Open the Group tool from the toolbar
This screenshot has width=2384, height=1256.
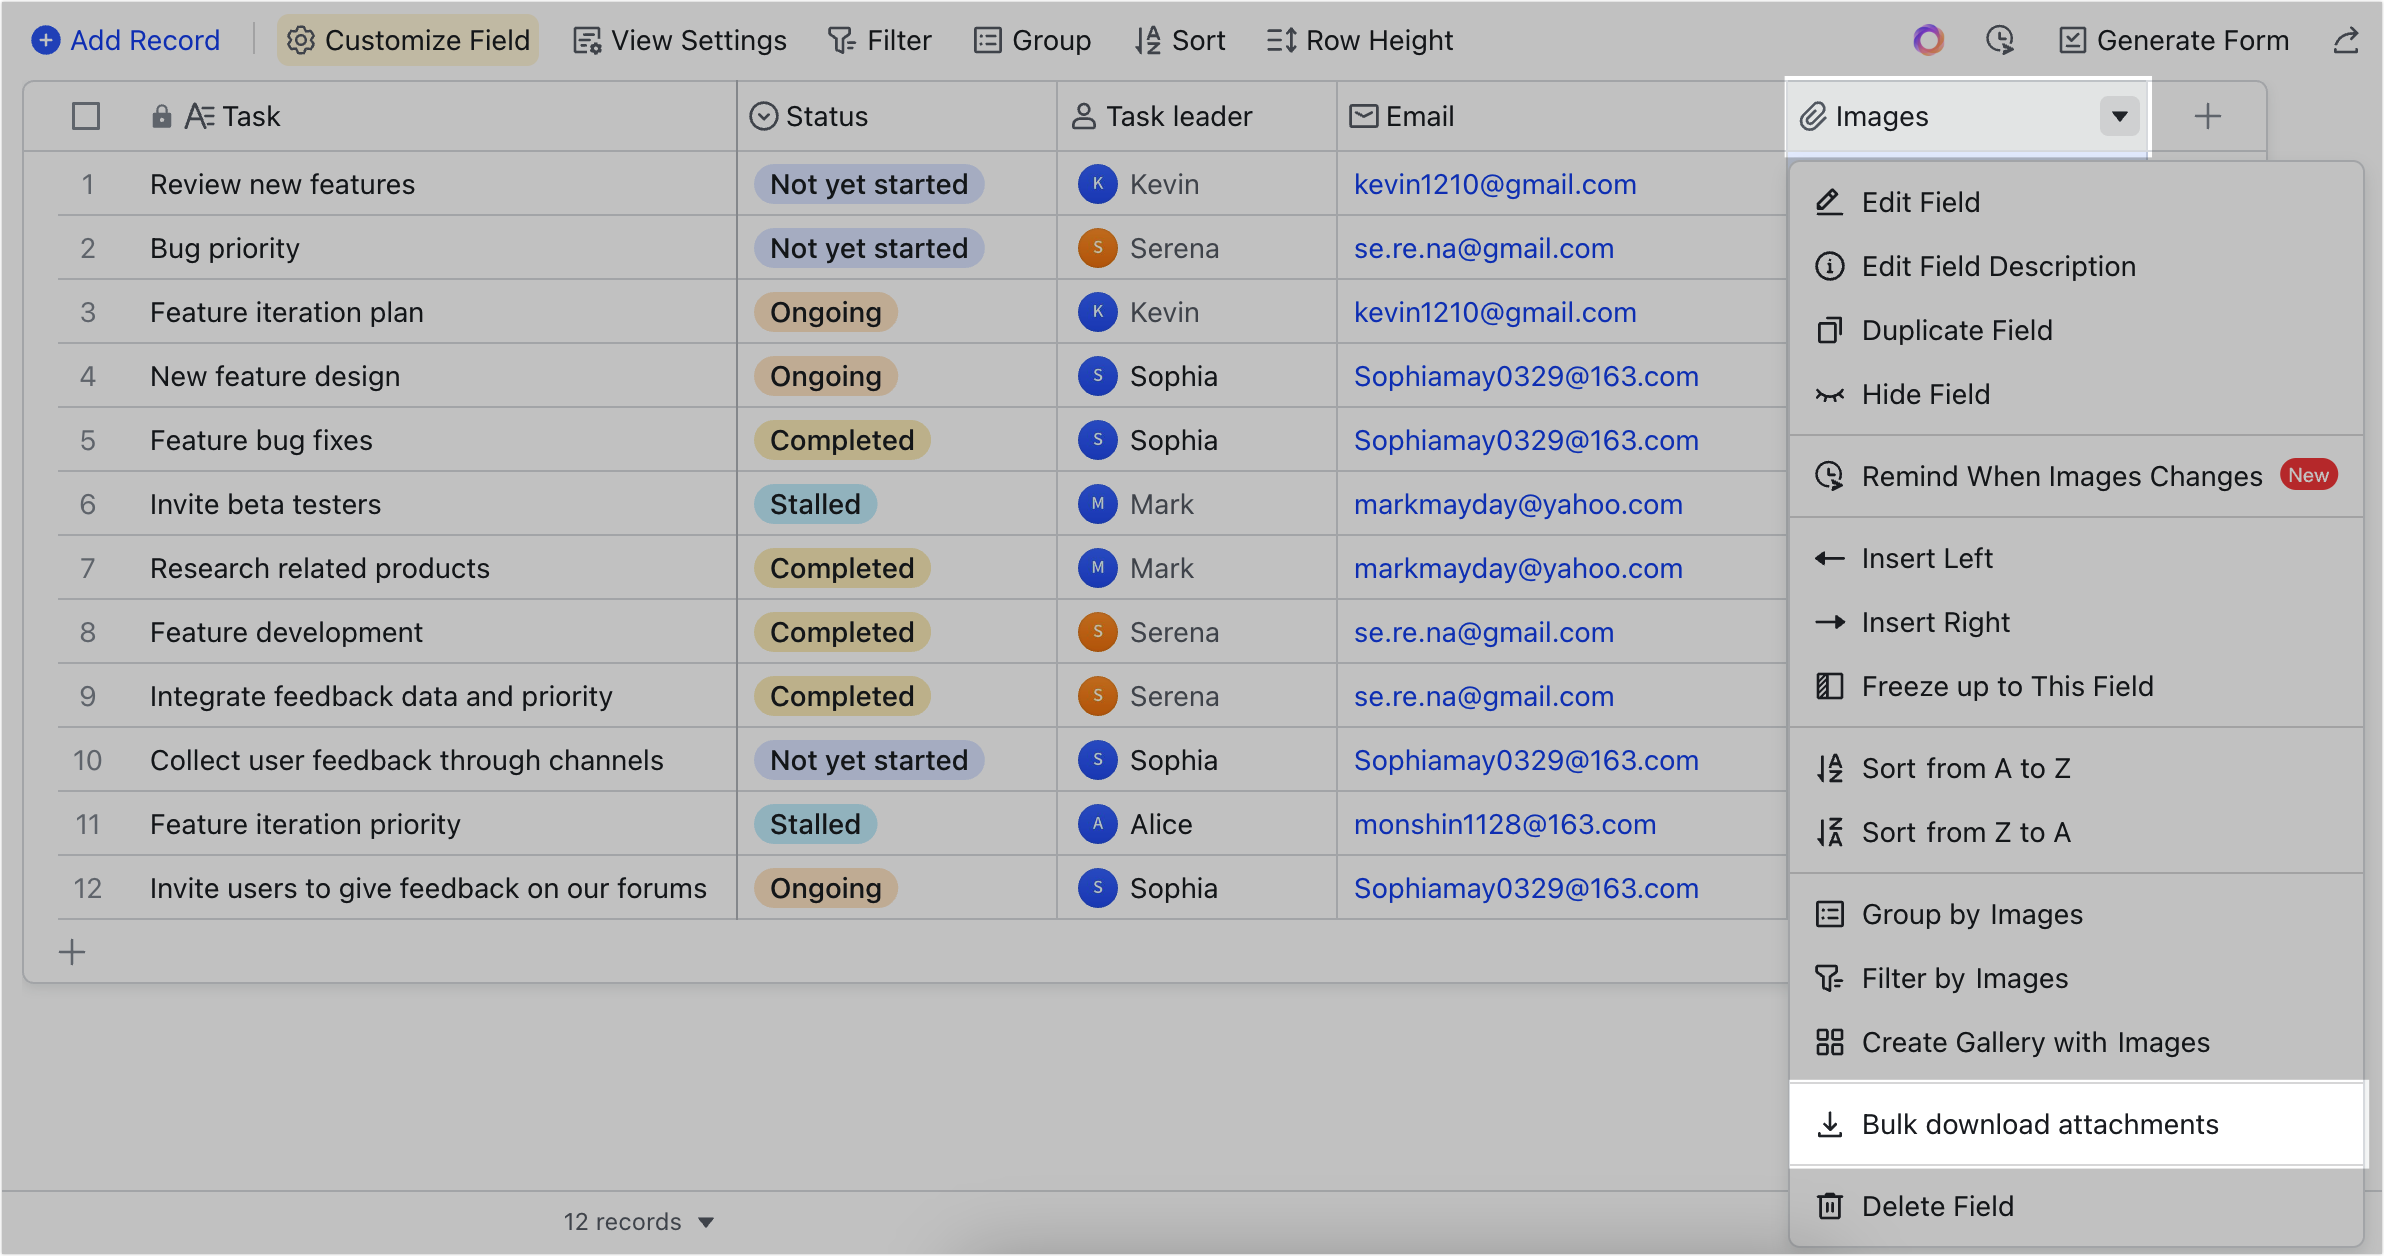click(1032, 40)
